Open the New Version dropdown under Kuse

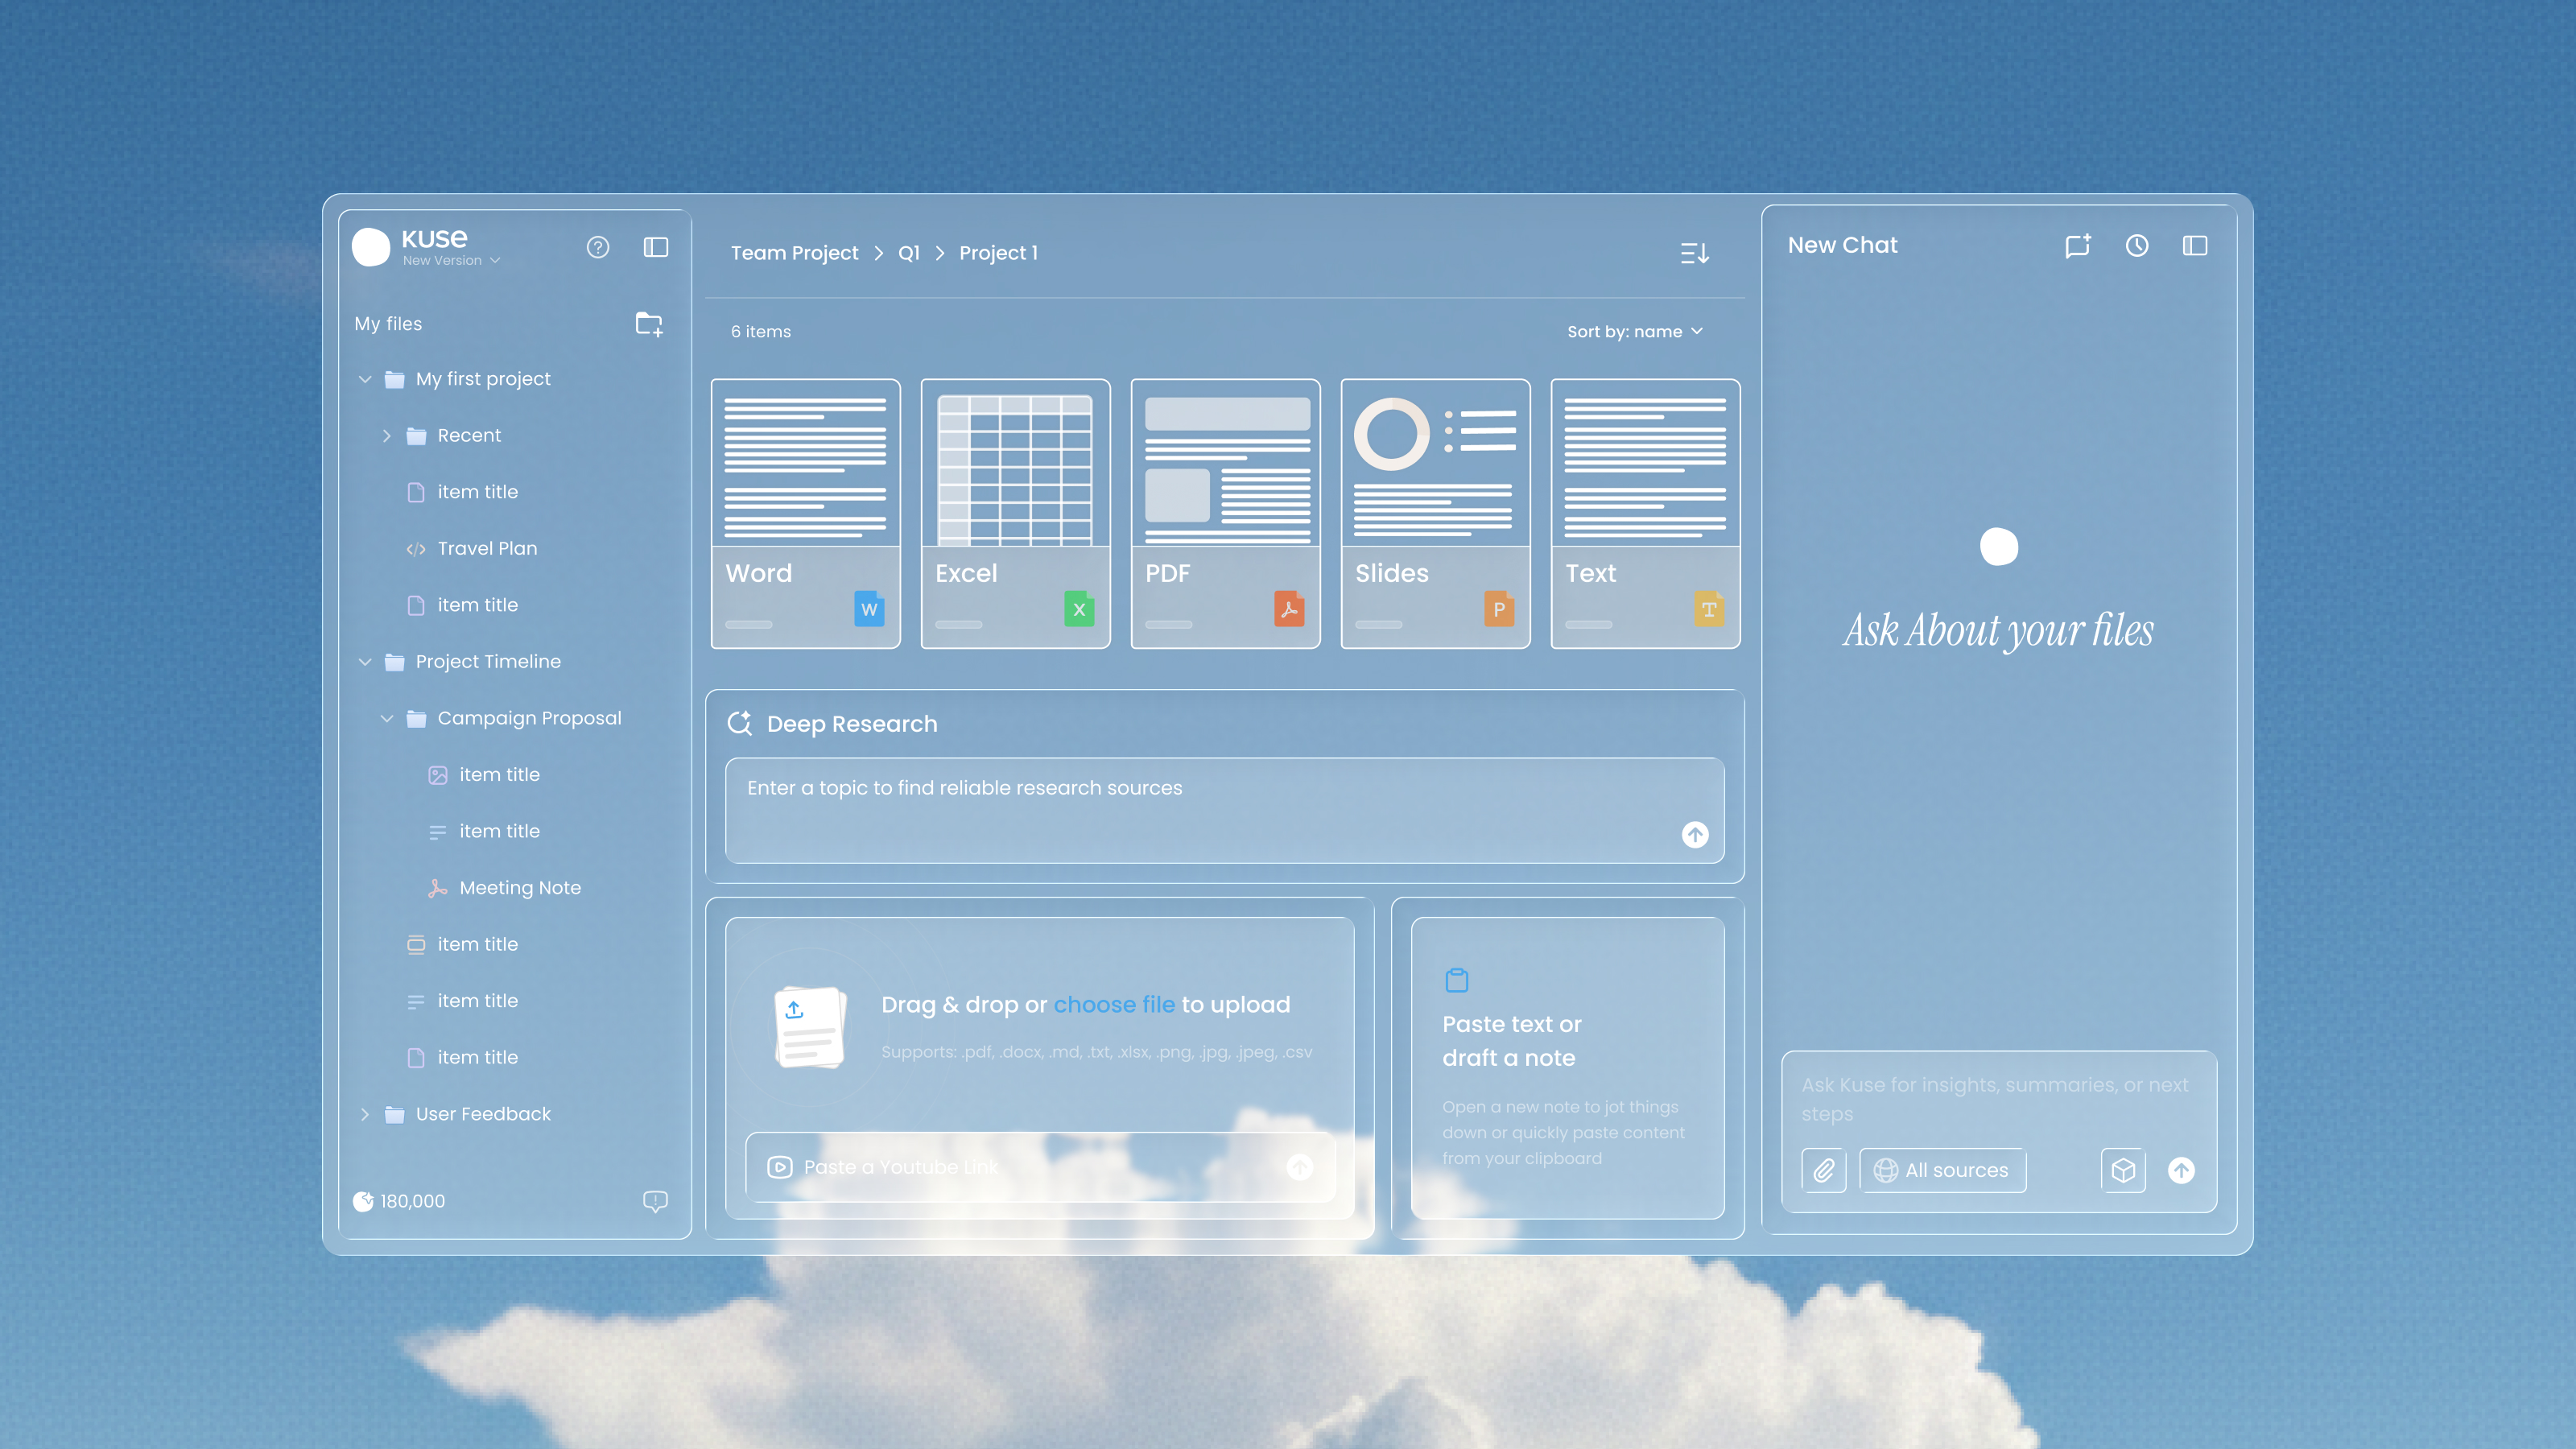451,261
